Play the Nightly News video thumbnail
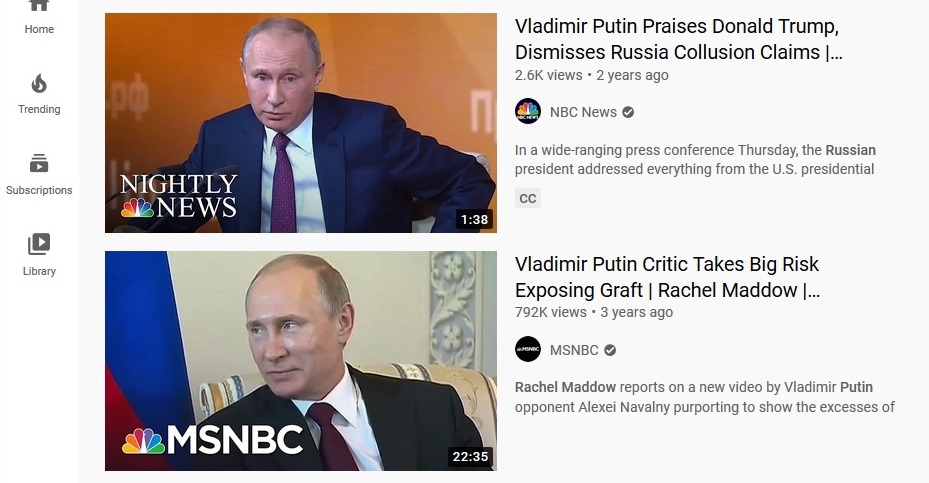Screen dimensions: 929x483 (301, 123)
